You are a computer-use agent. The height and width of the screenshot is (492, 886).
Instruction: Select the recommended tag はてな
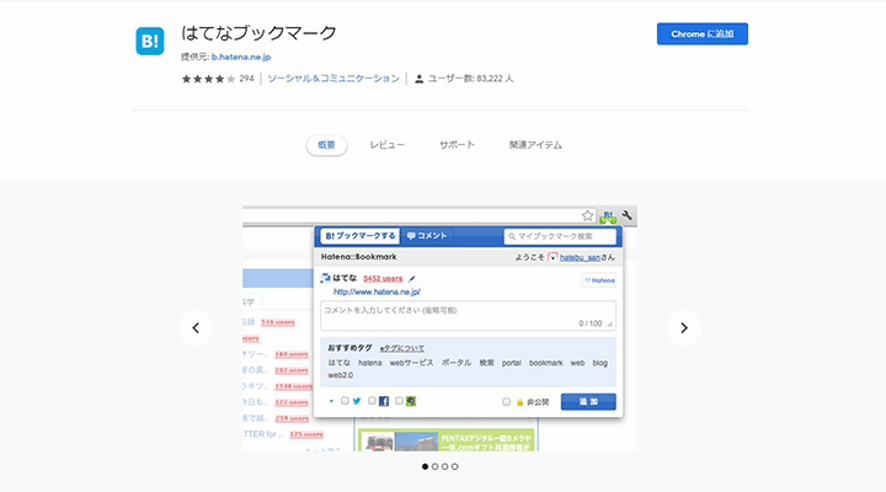(339, 363)
